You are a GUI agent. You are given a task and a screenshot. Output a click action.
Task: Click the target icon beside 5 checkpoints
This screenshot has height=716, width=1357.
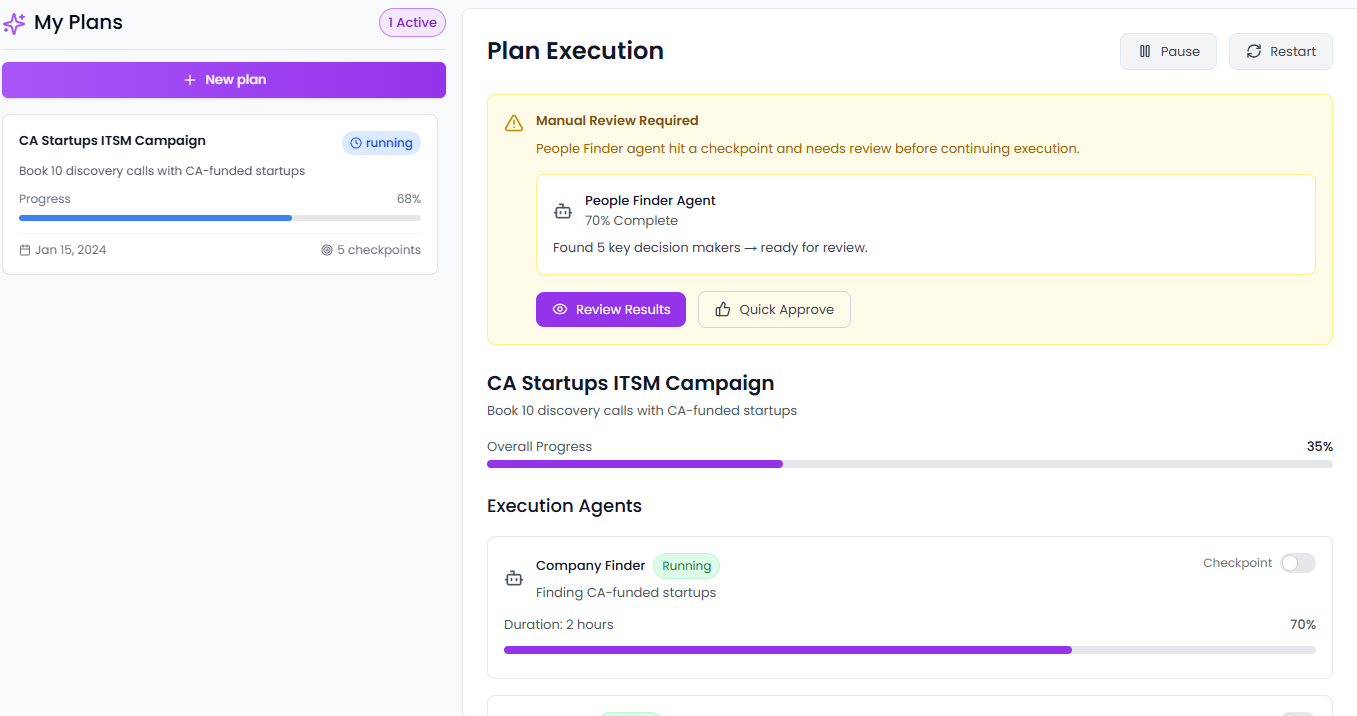[x=327, y=250]
